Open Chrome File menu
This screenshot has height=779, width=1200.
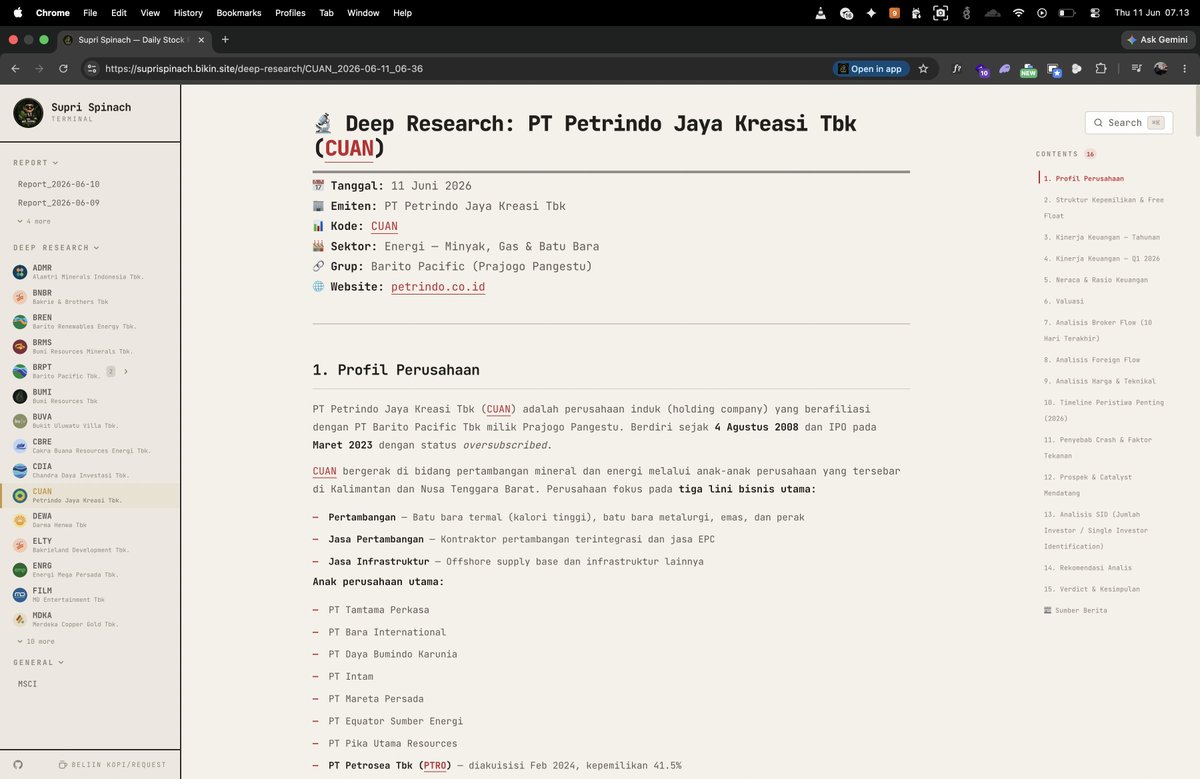click(x=90, y=13)
